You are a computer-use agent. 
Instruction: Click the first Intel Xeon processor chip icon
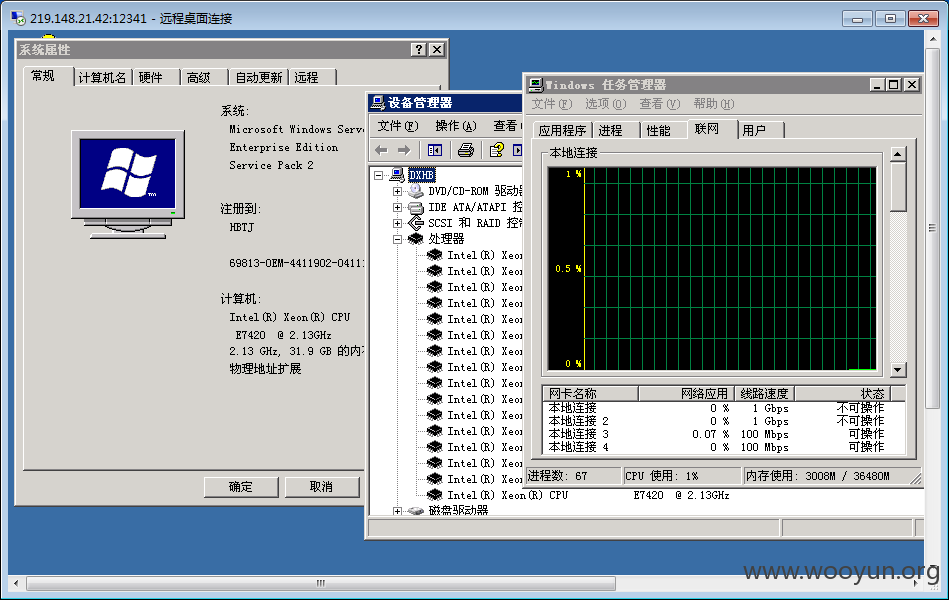[435, 255]
